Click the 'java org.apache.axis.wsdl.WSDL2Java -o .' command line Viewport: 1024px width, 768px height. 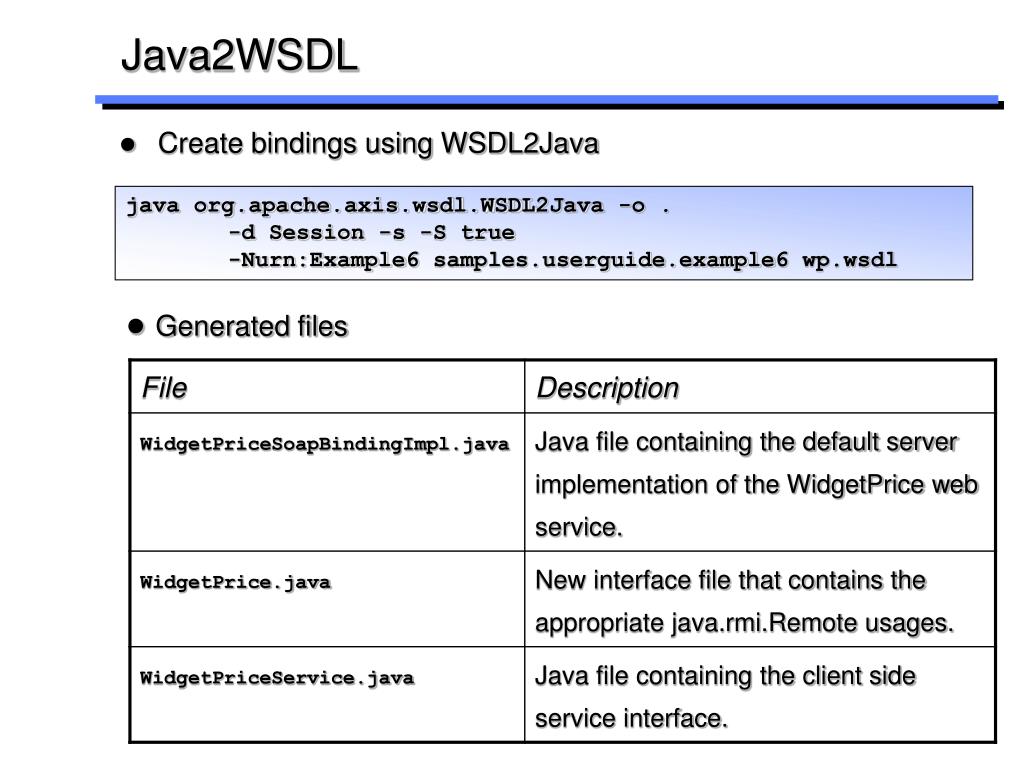[x=398, y=206]
